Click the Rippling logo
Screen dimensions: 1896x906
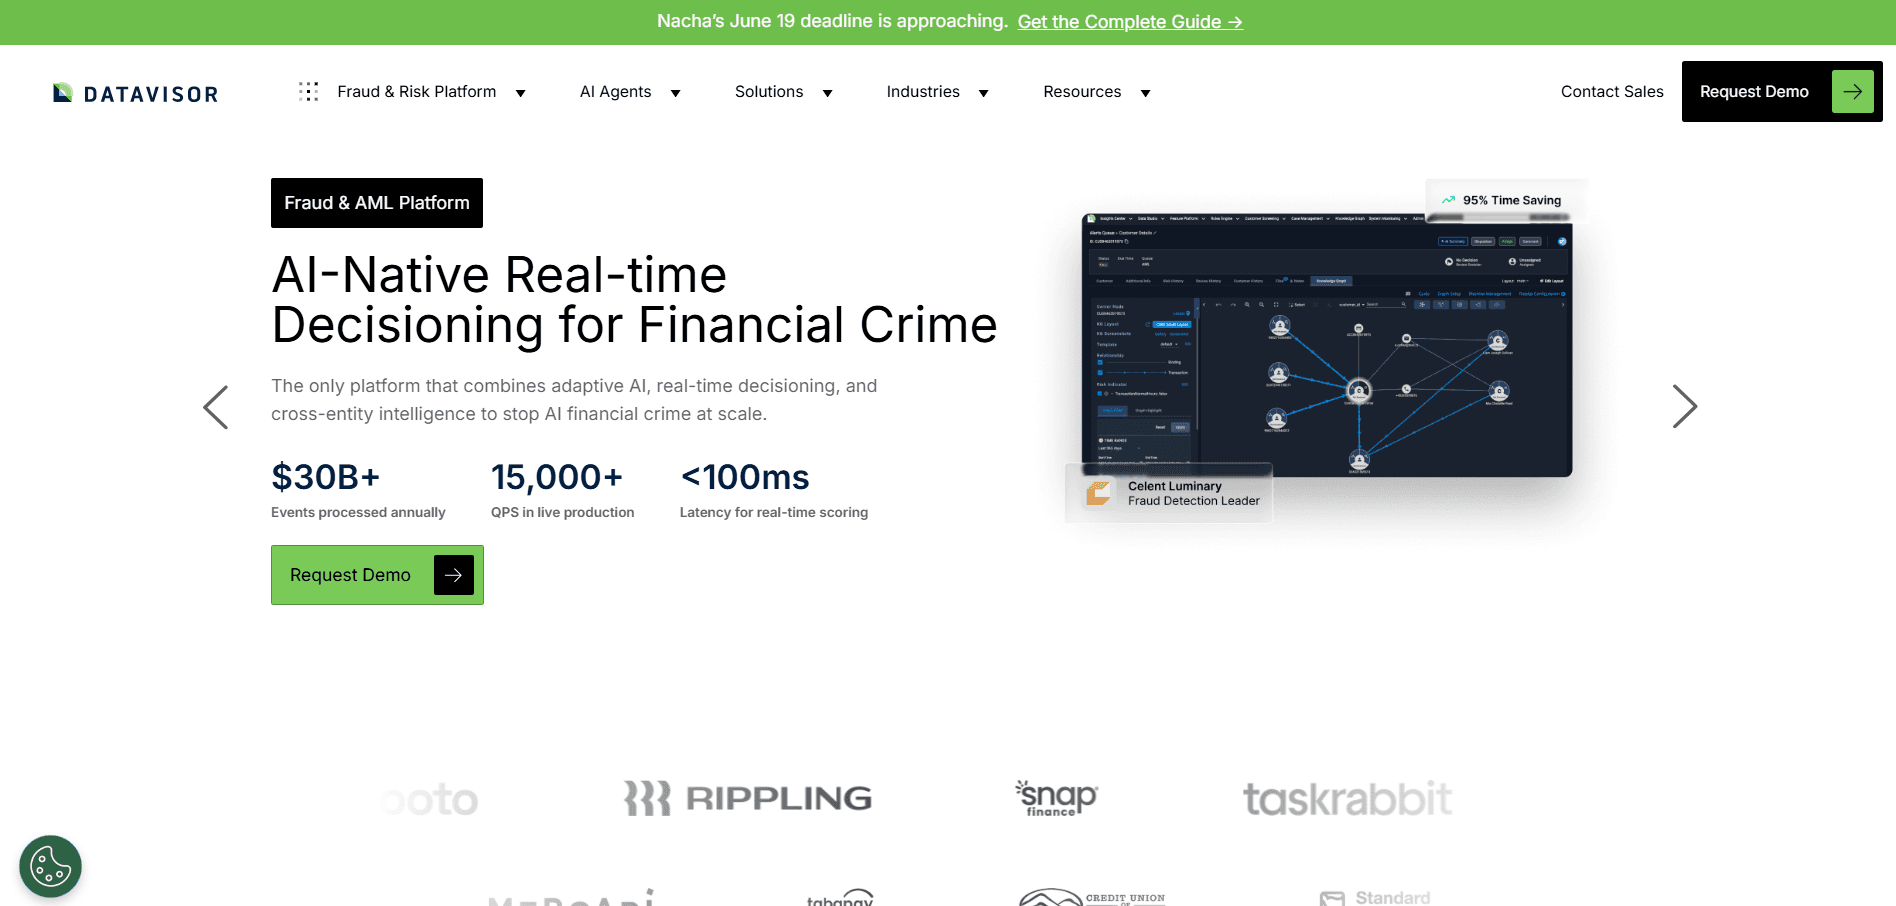click(x=748, y=798)
